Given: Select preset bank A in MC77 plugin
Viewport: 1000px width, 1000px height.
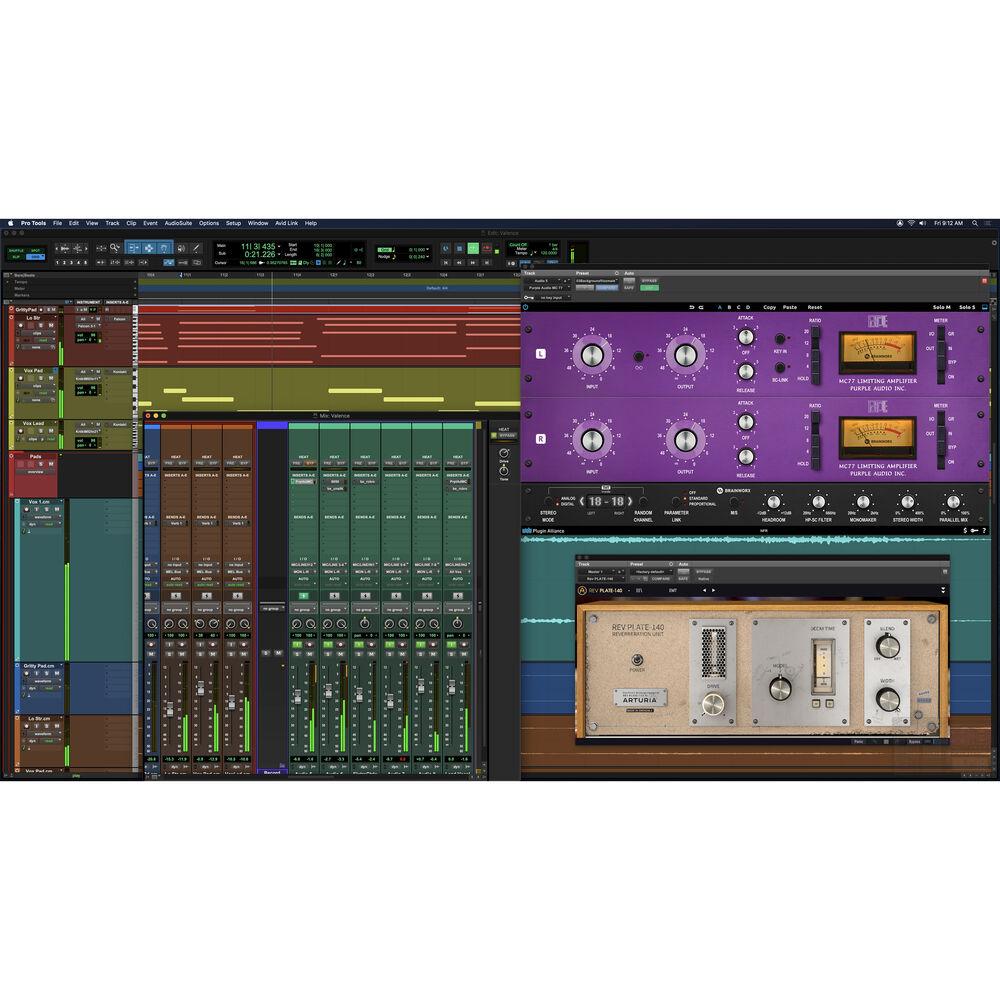Looking at the screenshot, I should [x=720, y=307].
